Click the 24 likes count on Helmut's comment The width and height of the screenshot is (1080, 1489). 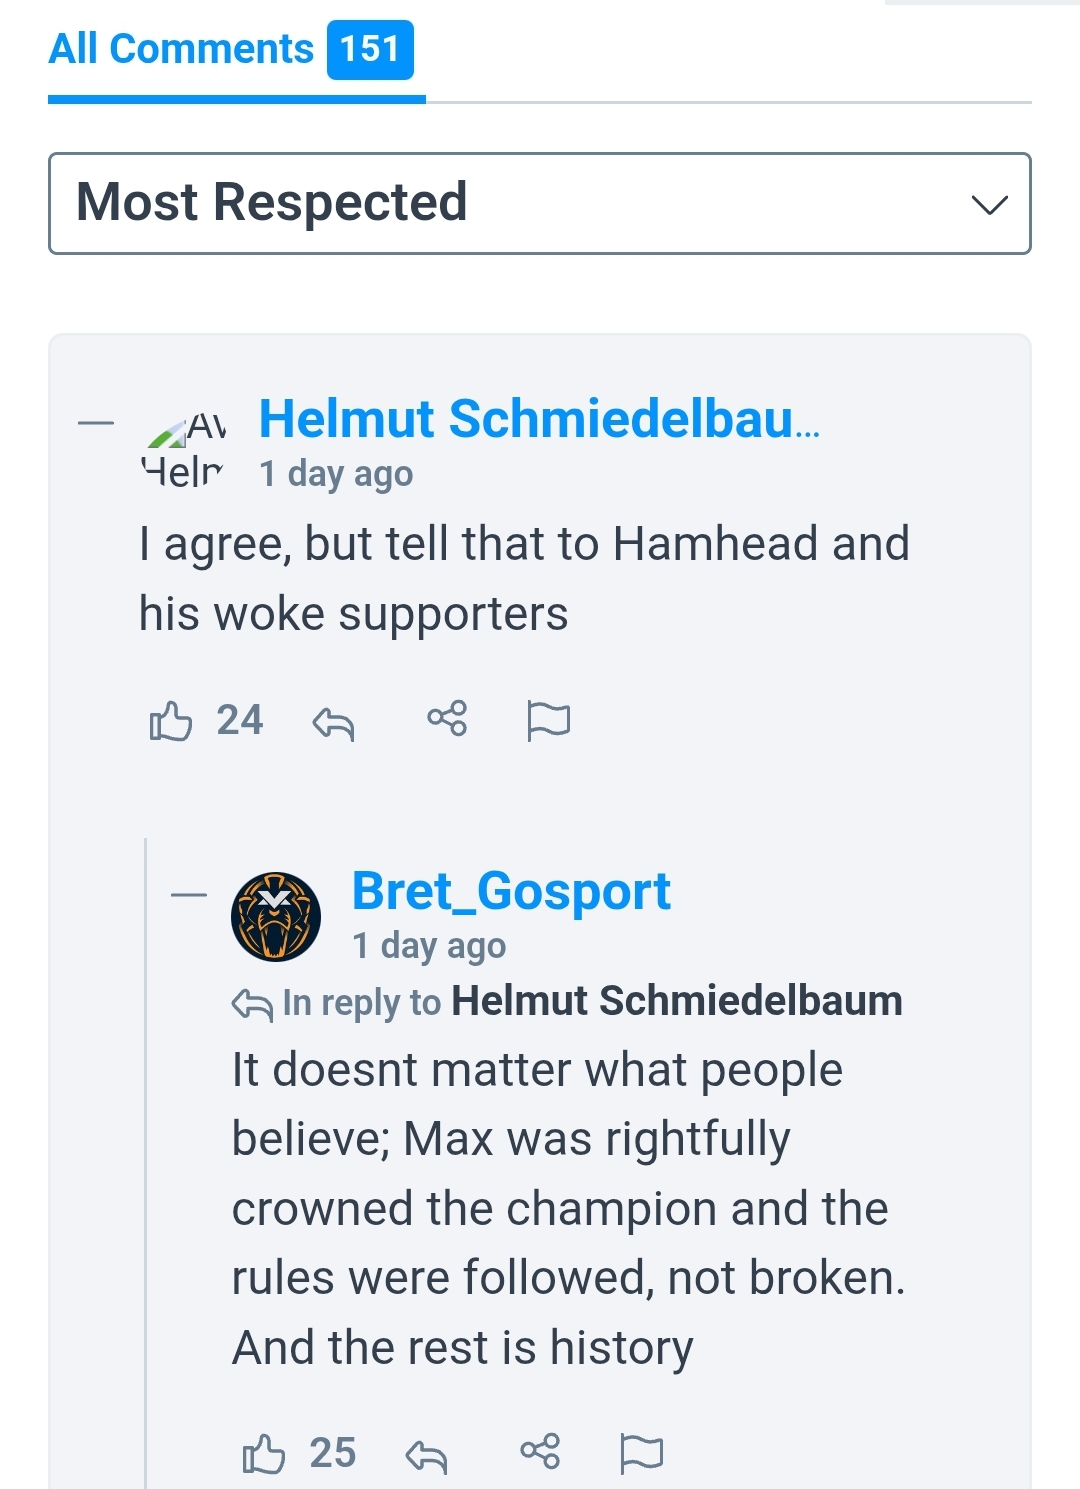pyautogui.click(x=240, y=720)
